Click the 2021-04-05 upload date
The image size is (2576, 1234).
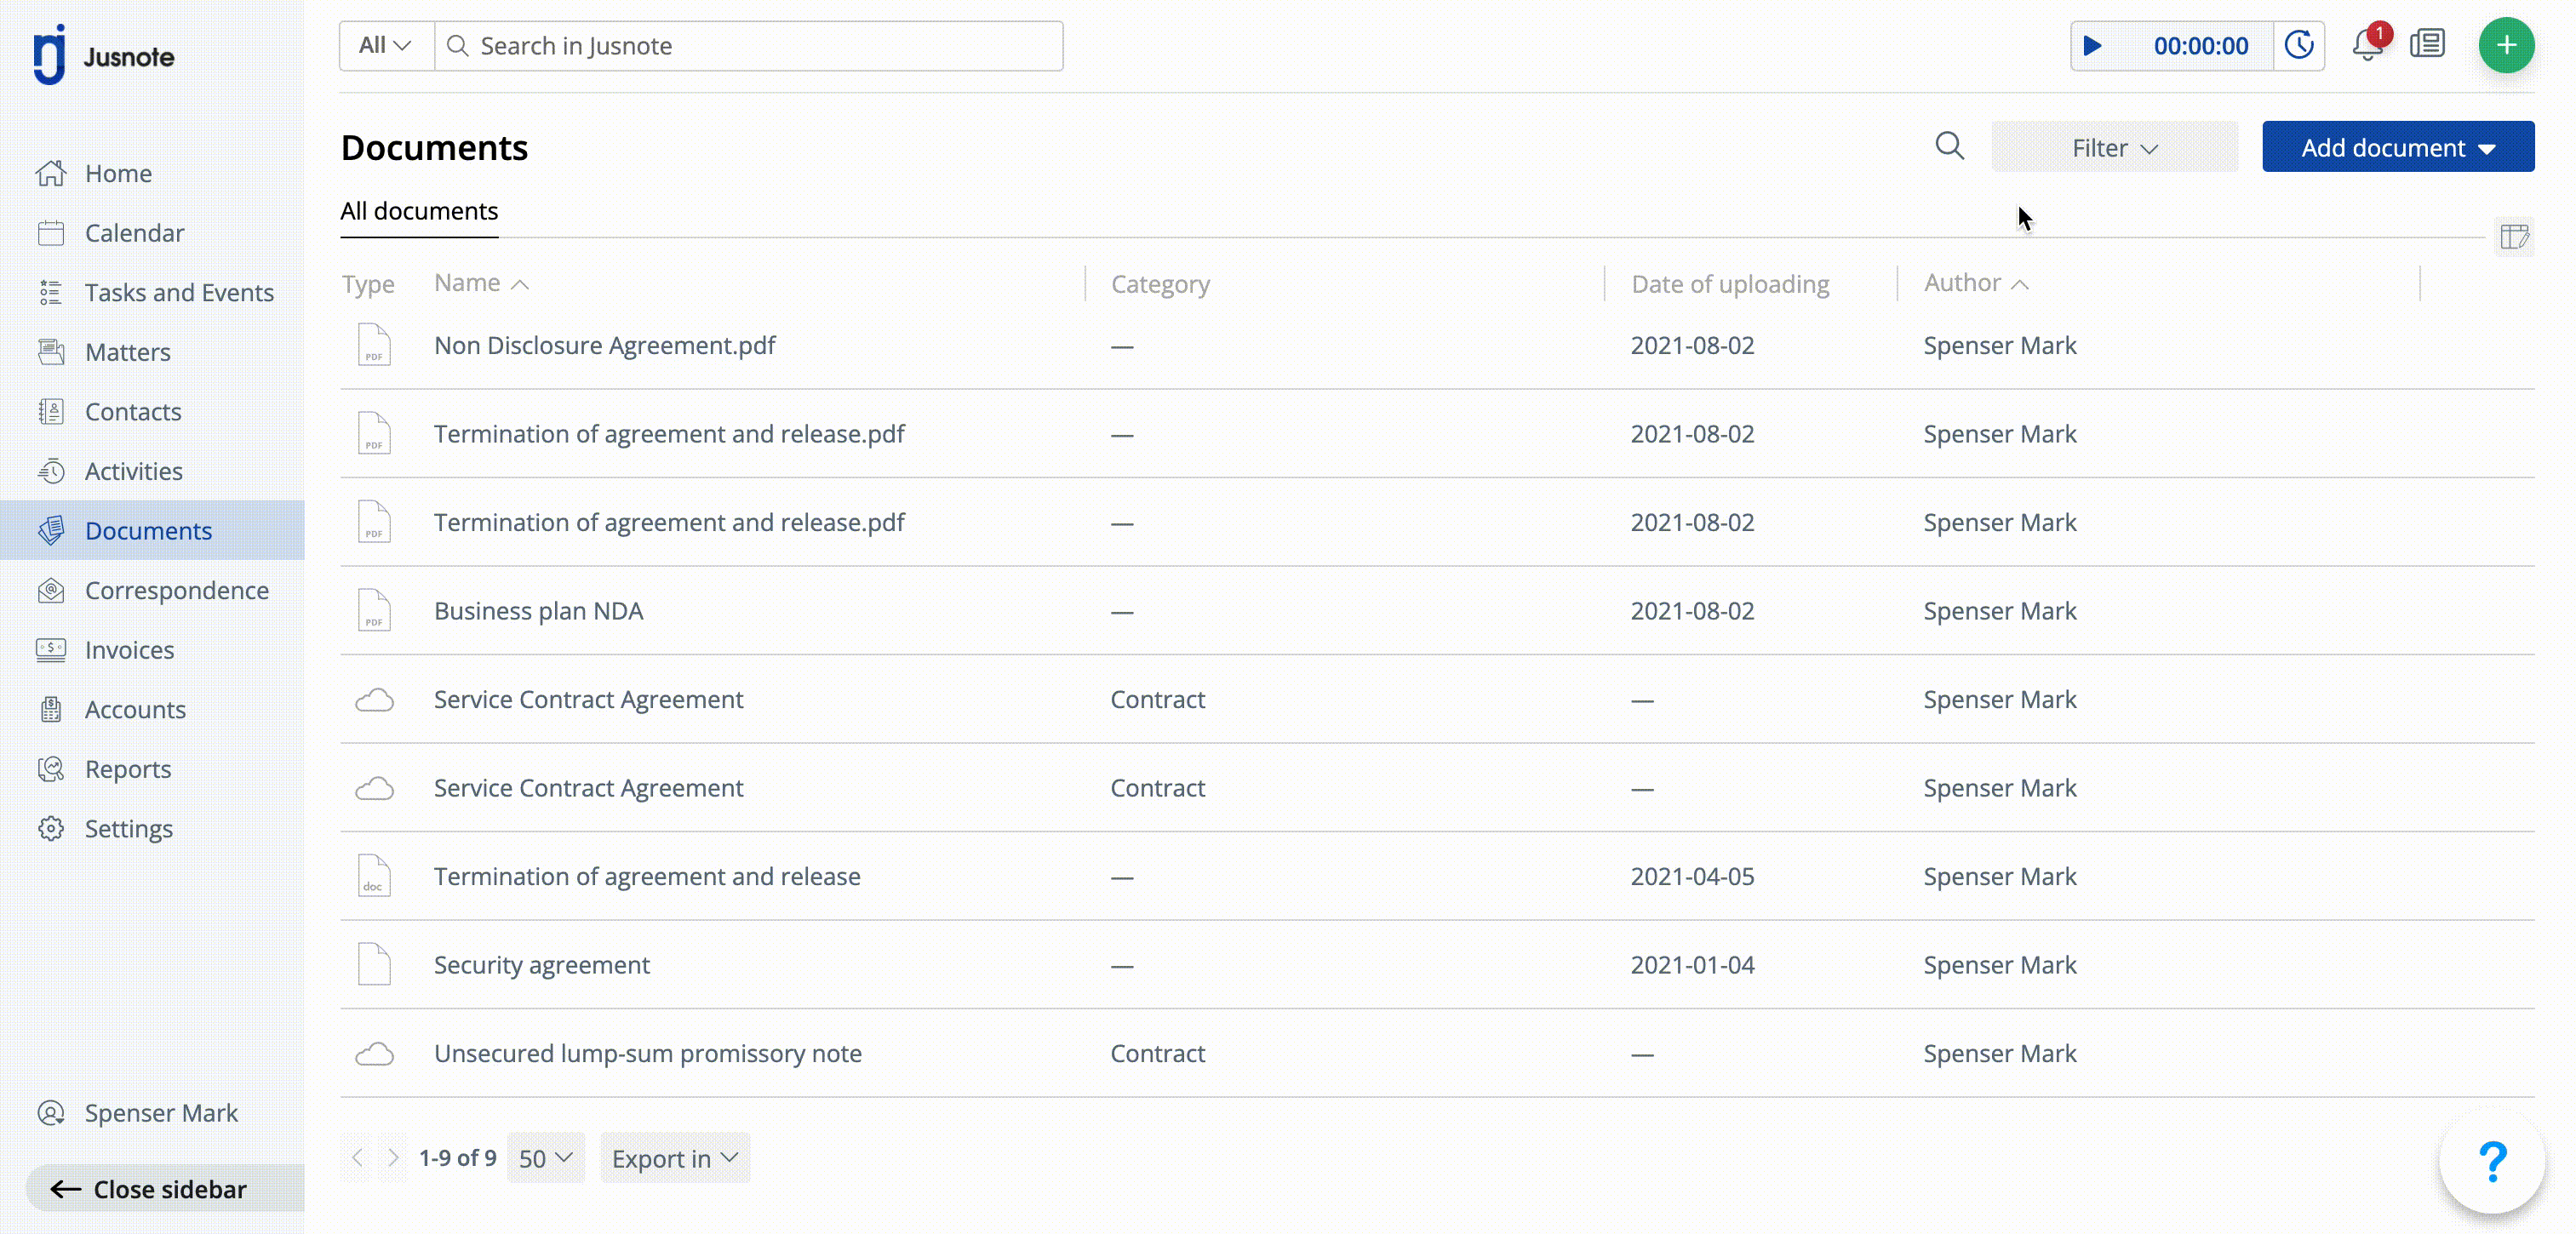(1692, 876)
